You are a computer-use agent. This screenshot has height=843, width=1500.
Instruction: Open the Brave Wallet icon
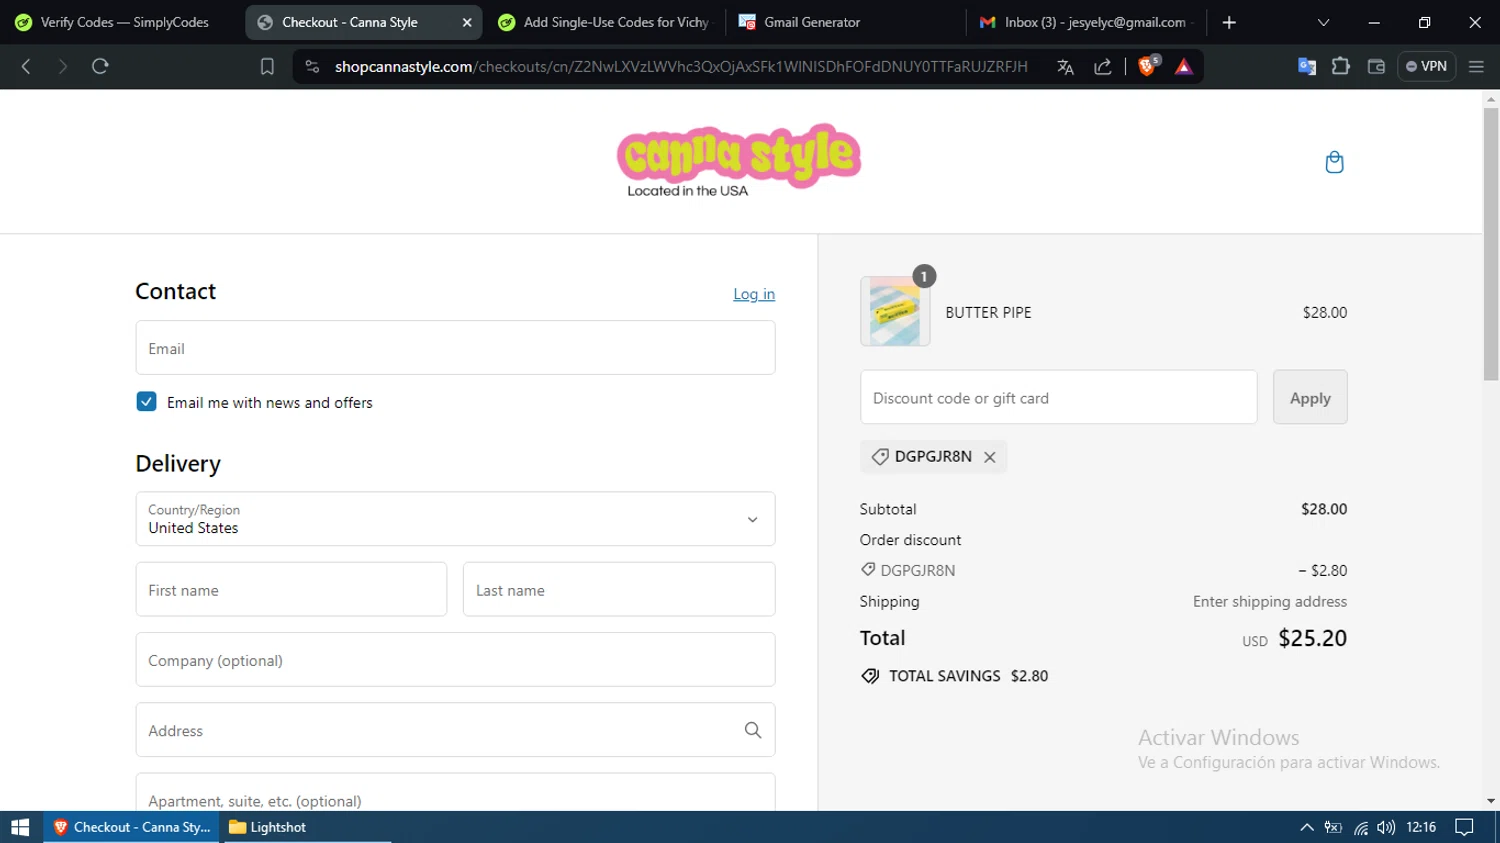tap(1376, 67)
